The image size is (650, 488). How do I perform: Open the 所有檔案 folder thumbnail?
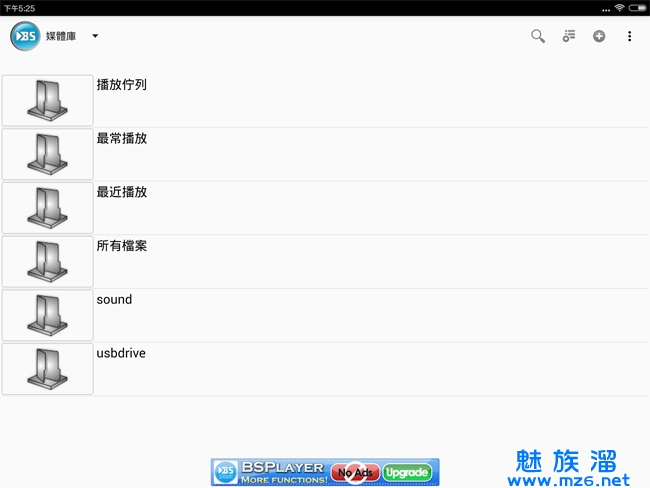point(48,261)
